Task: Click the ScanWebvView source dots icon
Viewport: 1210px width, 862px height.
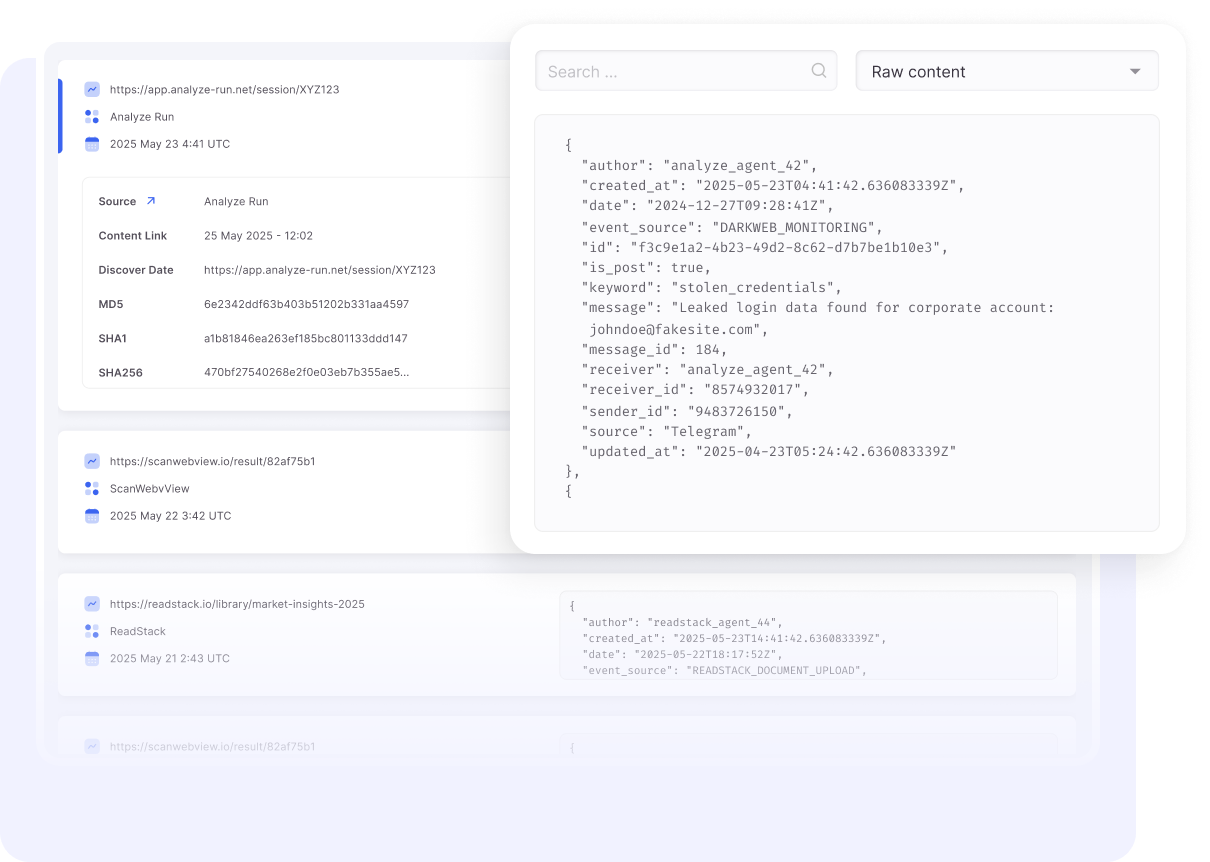Action: (x=92, y=489)
